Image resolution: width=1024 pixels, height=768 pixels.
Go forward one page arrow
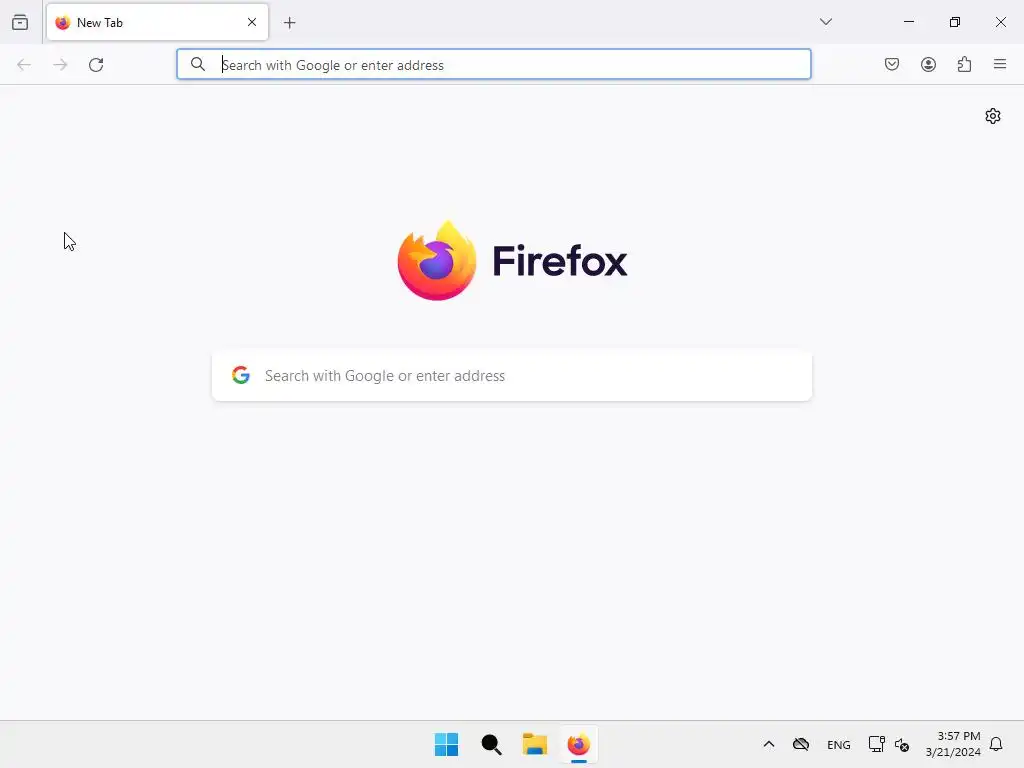[x=60, y=65]
